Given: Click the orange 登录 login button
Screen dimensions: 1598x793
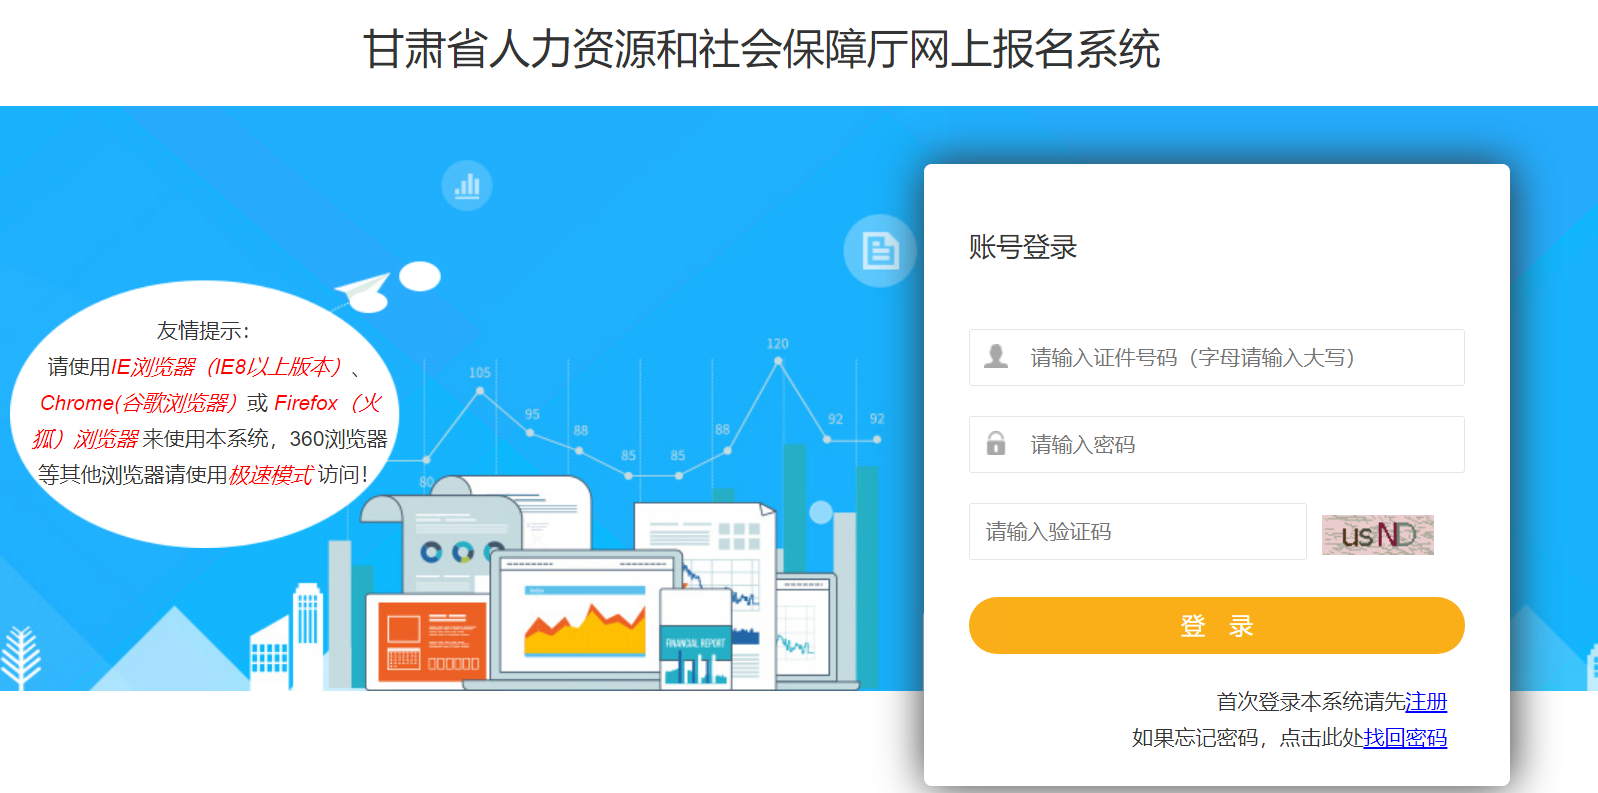Looking at the screenshot, I should click(1216, 625).
